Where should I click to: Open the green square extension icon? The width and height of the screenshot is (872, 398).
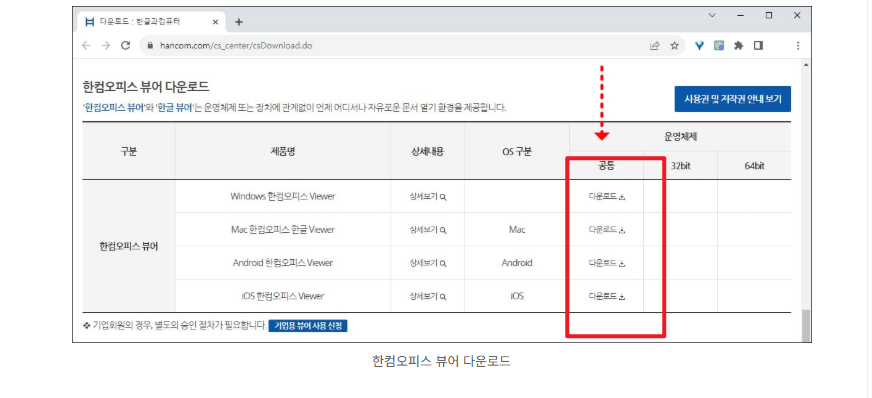[719, 46]
